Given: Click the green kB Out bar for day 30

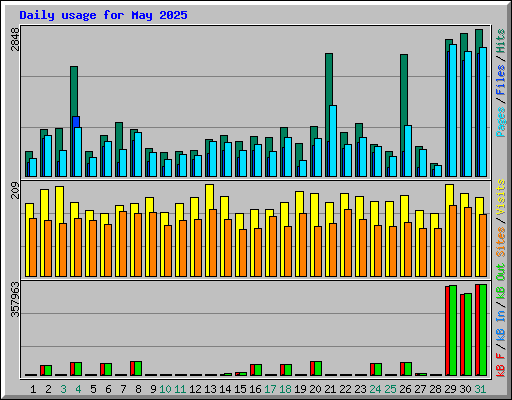Looking at the screenshot, I should 468,334.
